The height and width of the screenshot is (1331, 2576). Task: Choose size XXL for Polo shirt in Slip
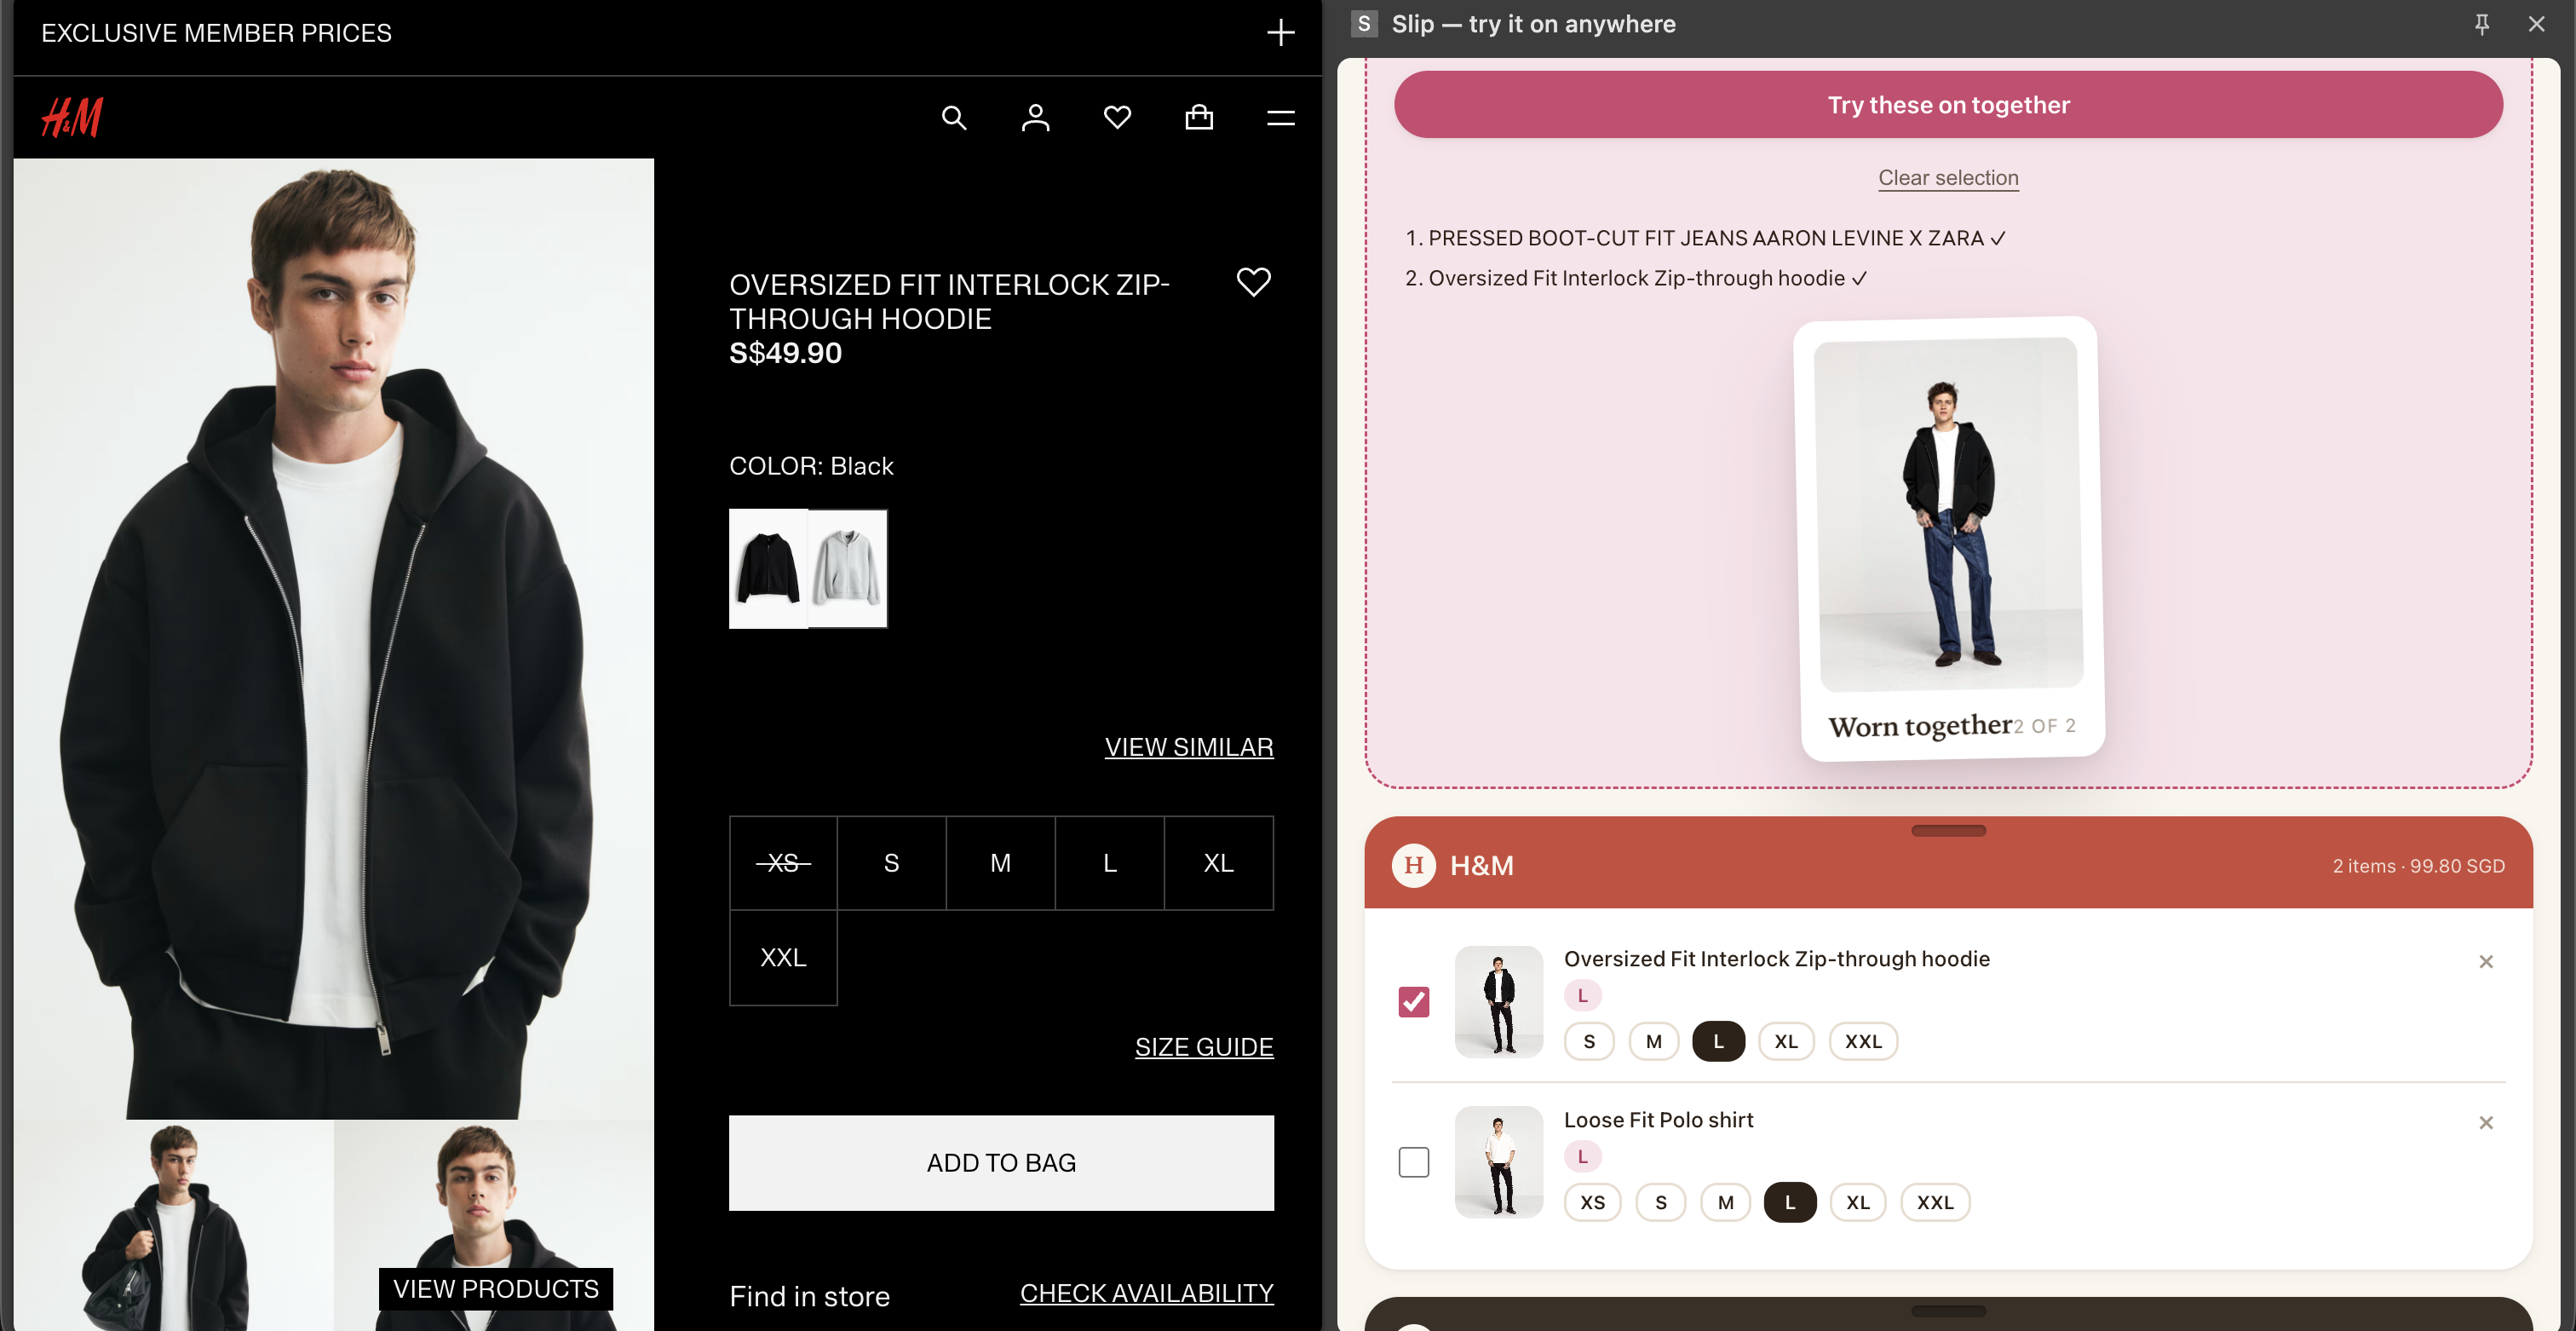(x=1935, y=1202)
